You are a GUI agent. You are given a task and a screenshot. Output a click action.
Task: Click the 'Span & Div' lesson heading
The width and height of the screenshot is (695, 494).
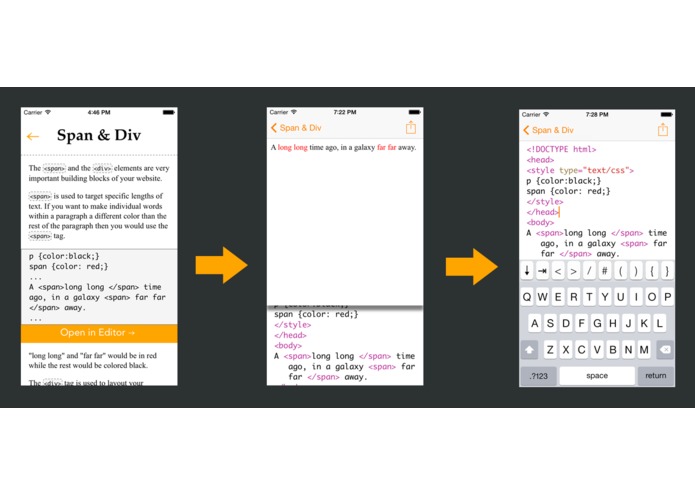click(99, 135)
